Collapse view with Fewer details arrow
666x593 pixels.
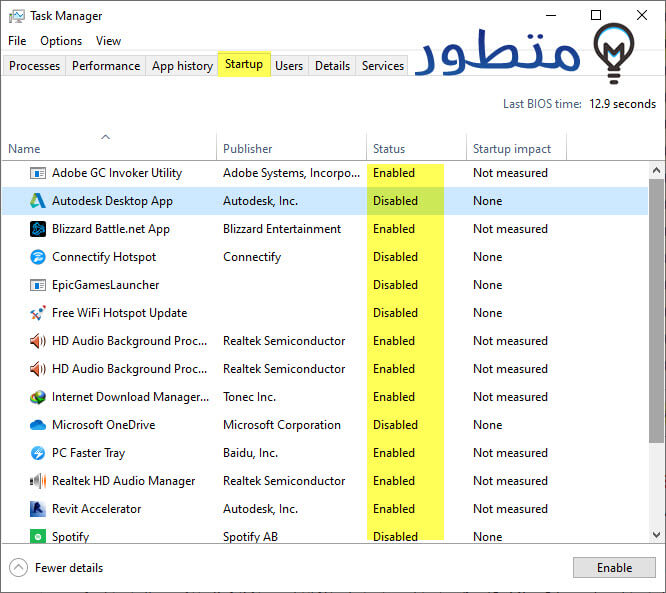click(18, 568)
